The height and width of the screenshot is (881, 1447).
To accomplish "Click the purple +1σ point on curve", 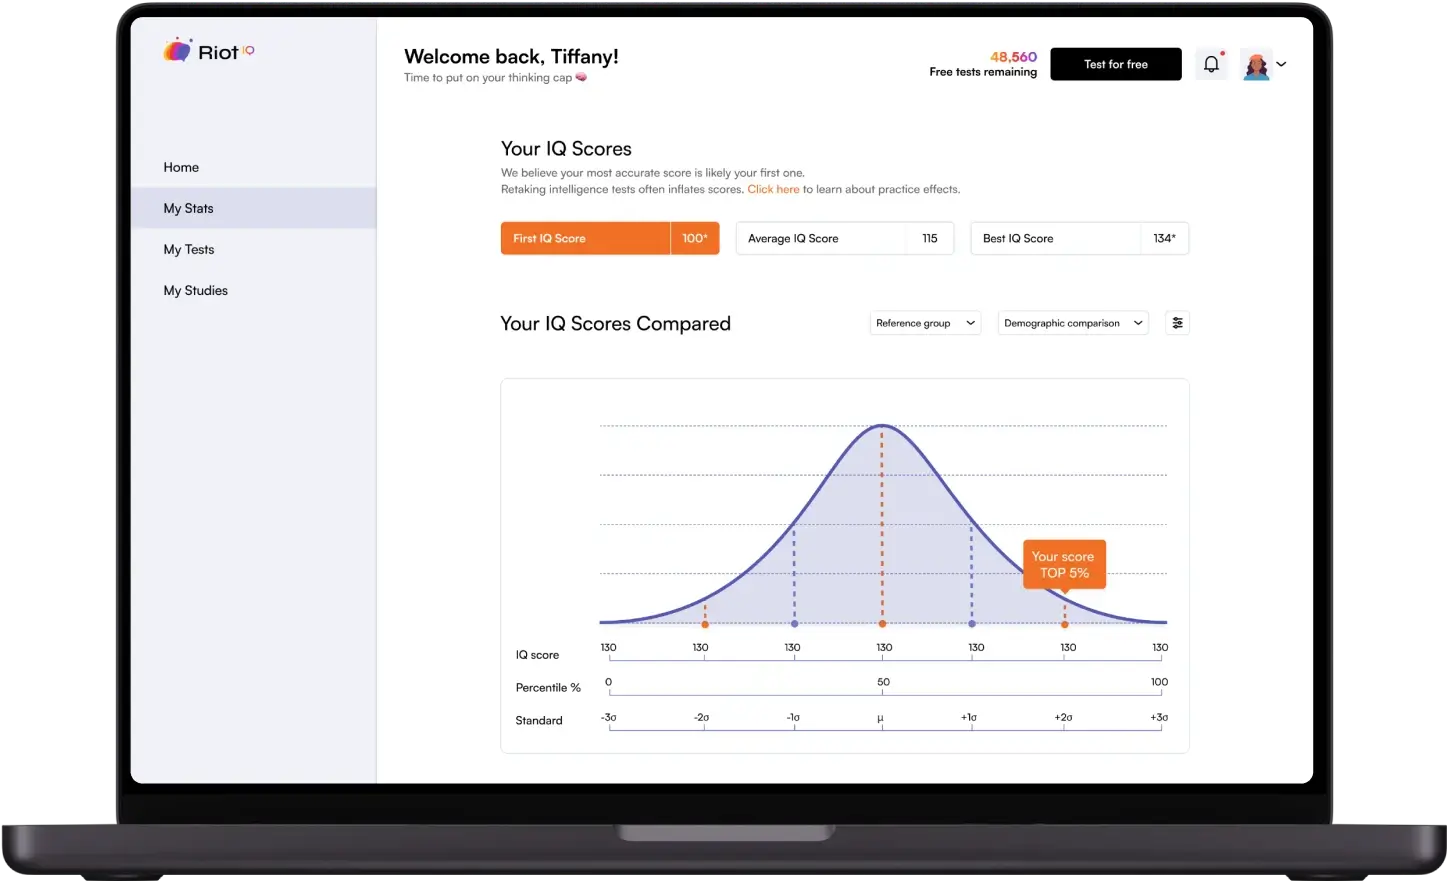I will click(972, 624).
